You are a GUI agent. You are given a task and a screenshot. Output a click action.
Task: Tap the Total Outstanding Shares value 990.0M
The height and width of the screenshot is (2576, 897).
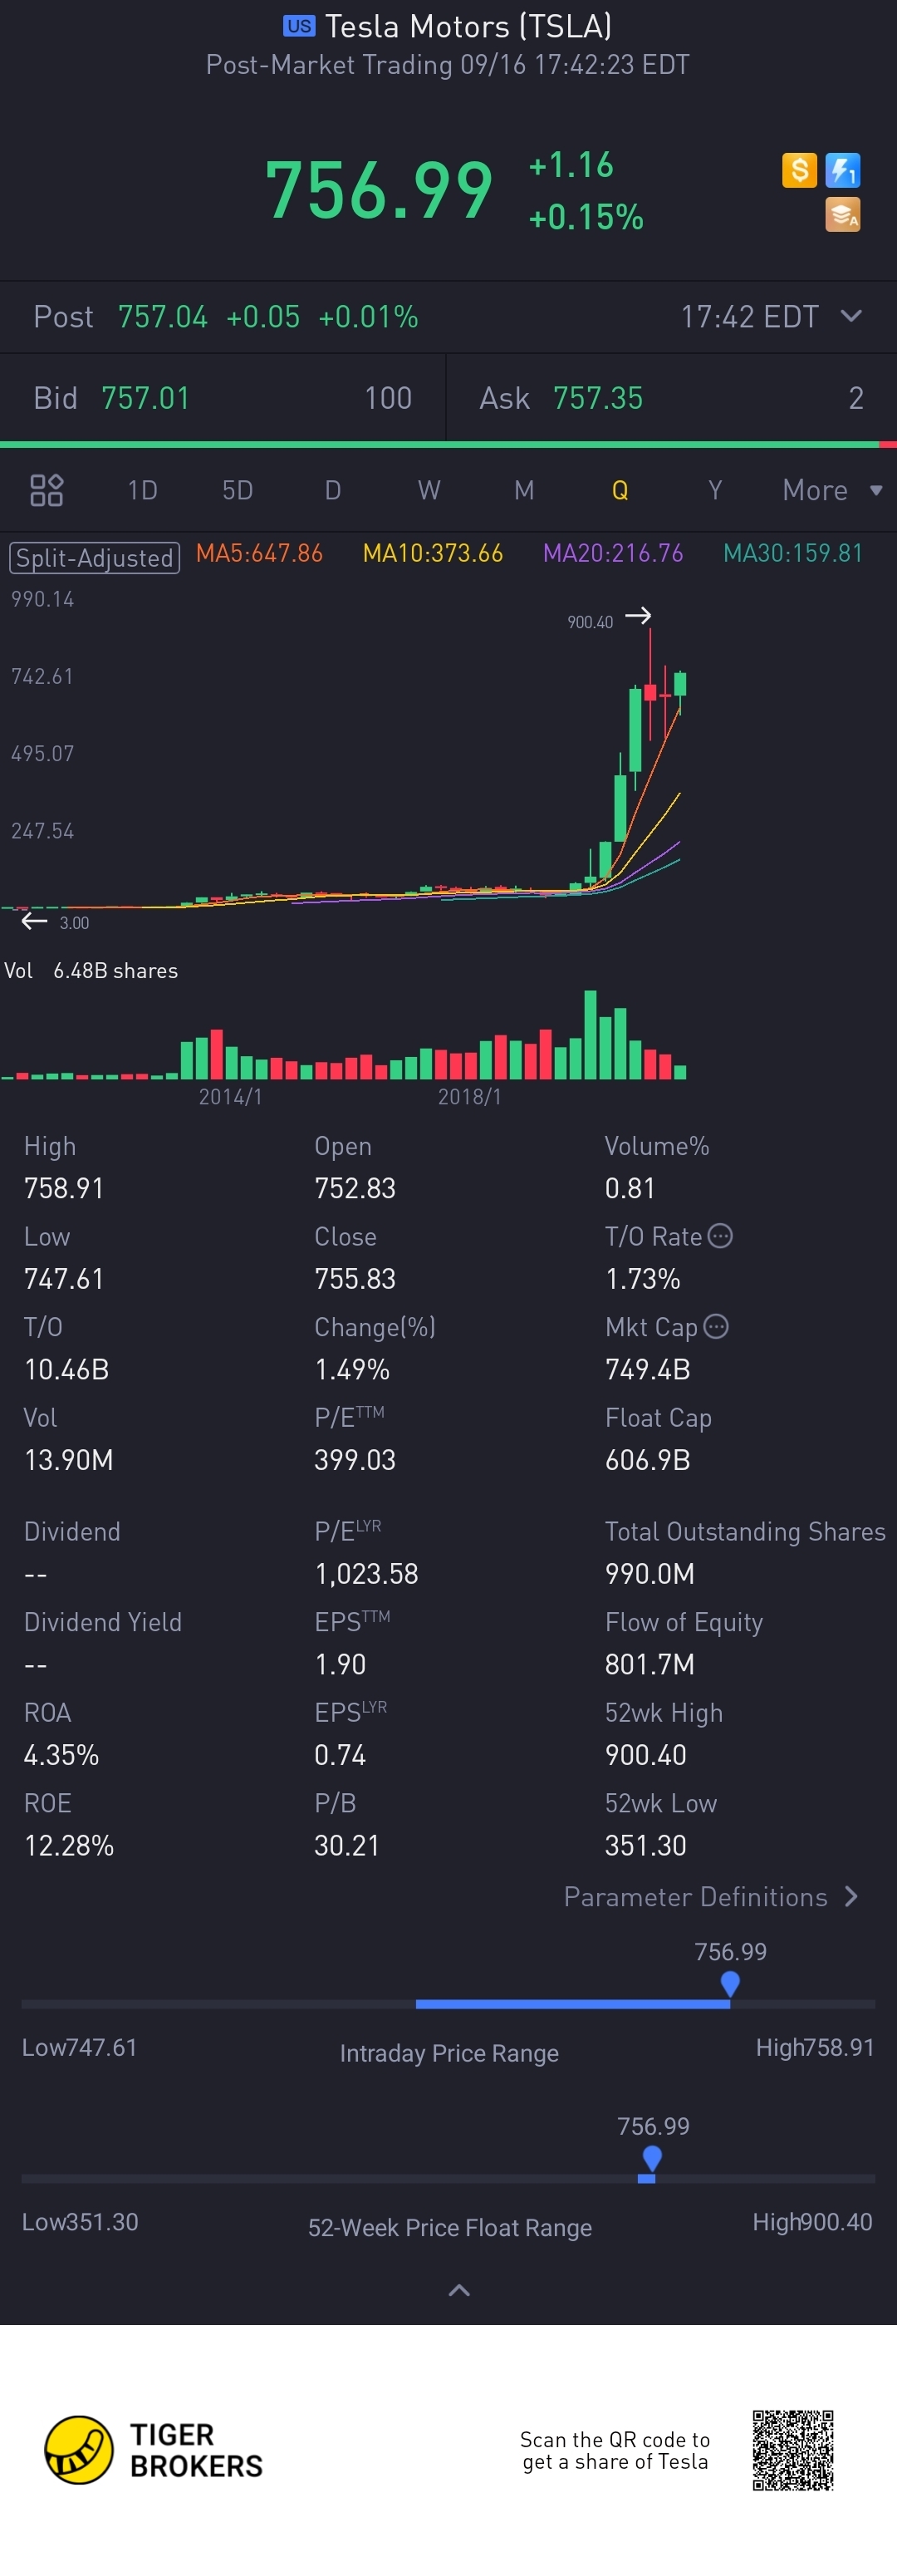coord(650,1574)
